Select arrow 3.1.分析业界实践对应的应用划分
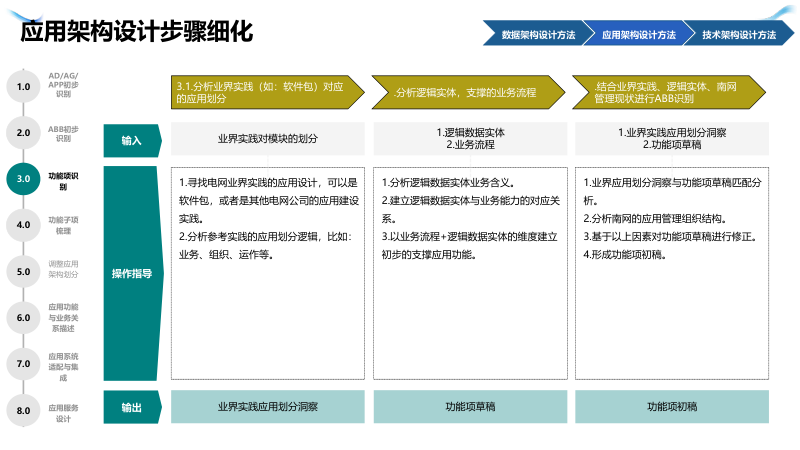The height and width of the screenshot is (450, 800). coord(267,92)
